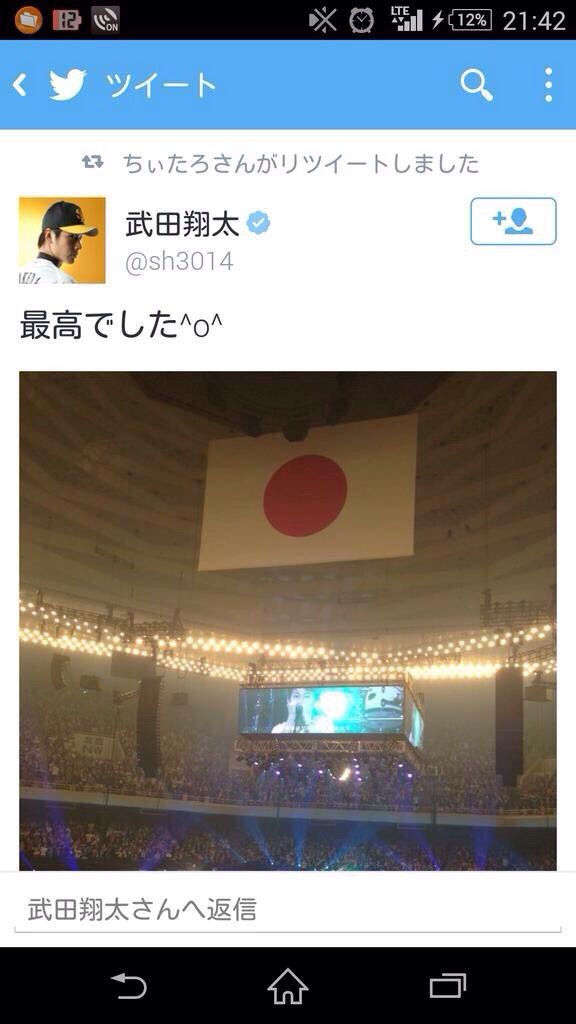
Task: Open the three-dot overflow menu
Action: tap(549, 85)
